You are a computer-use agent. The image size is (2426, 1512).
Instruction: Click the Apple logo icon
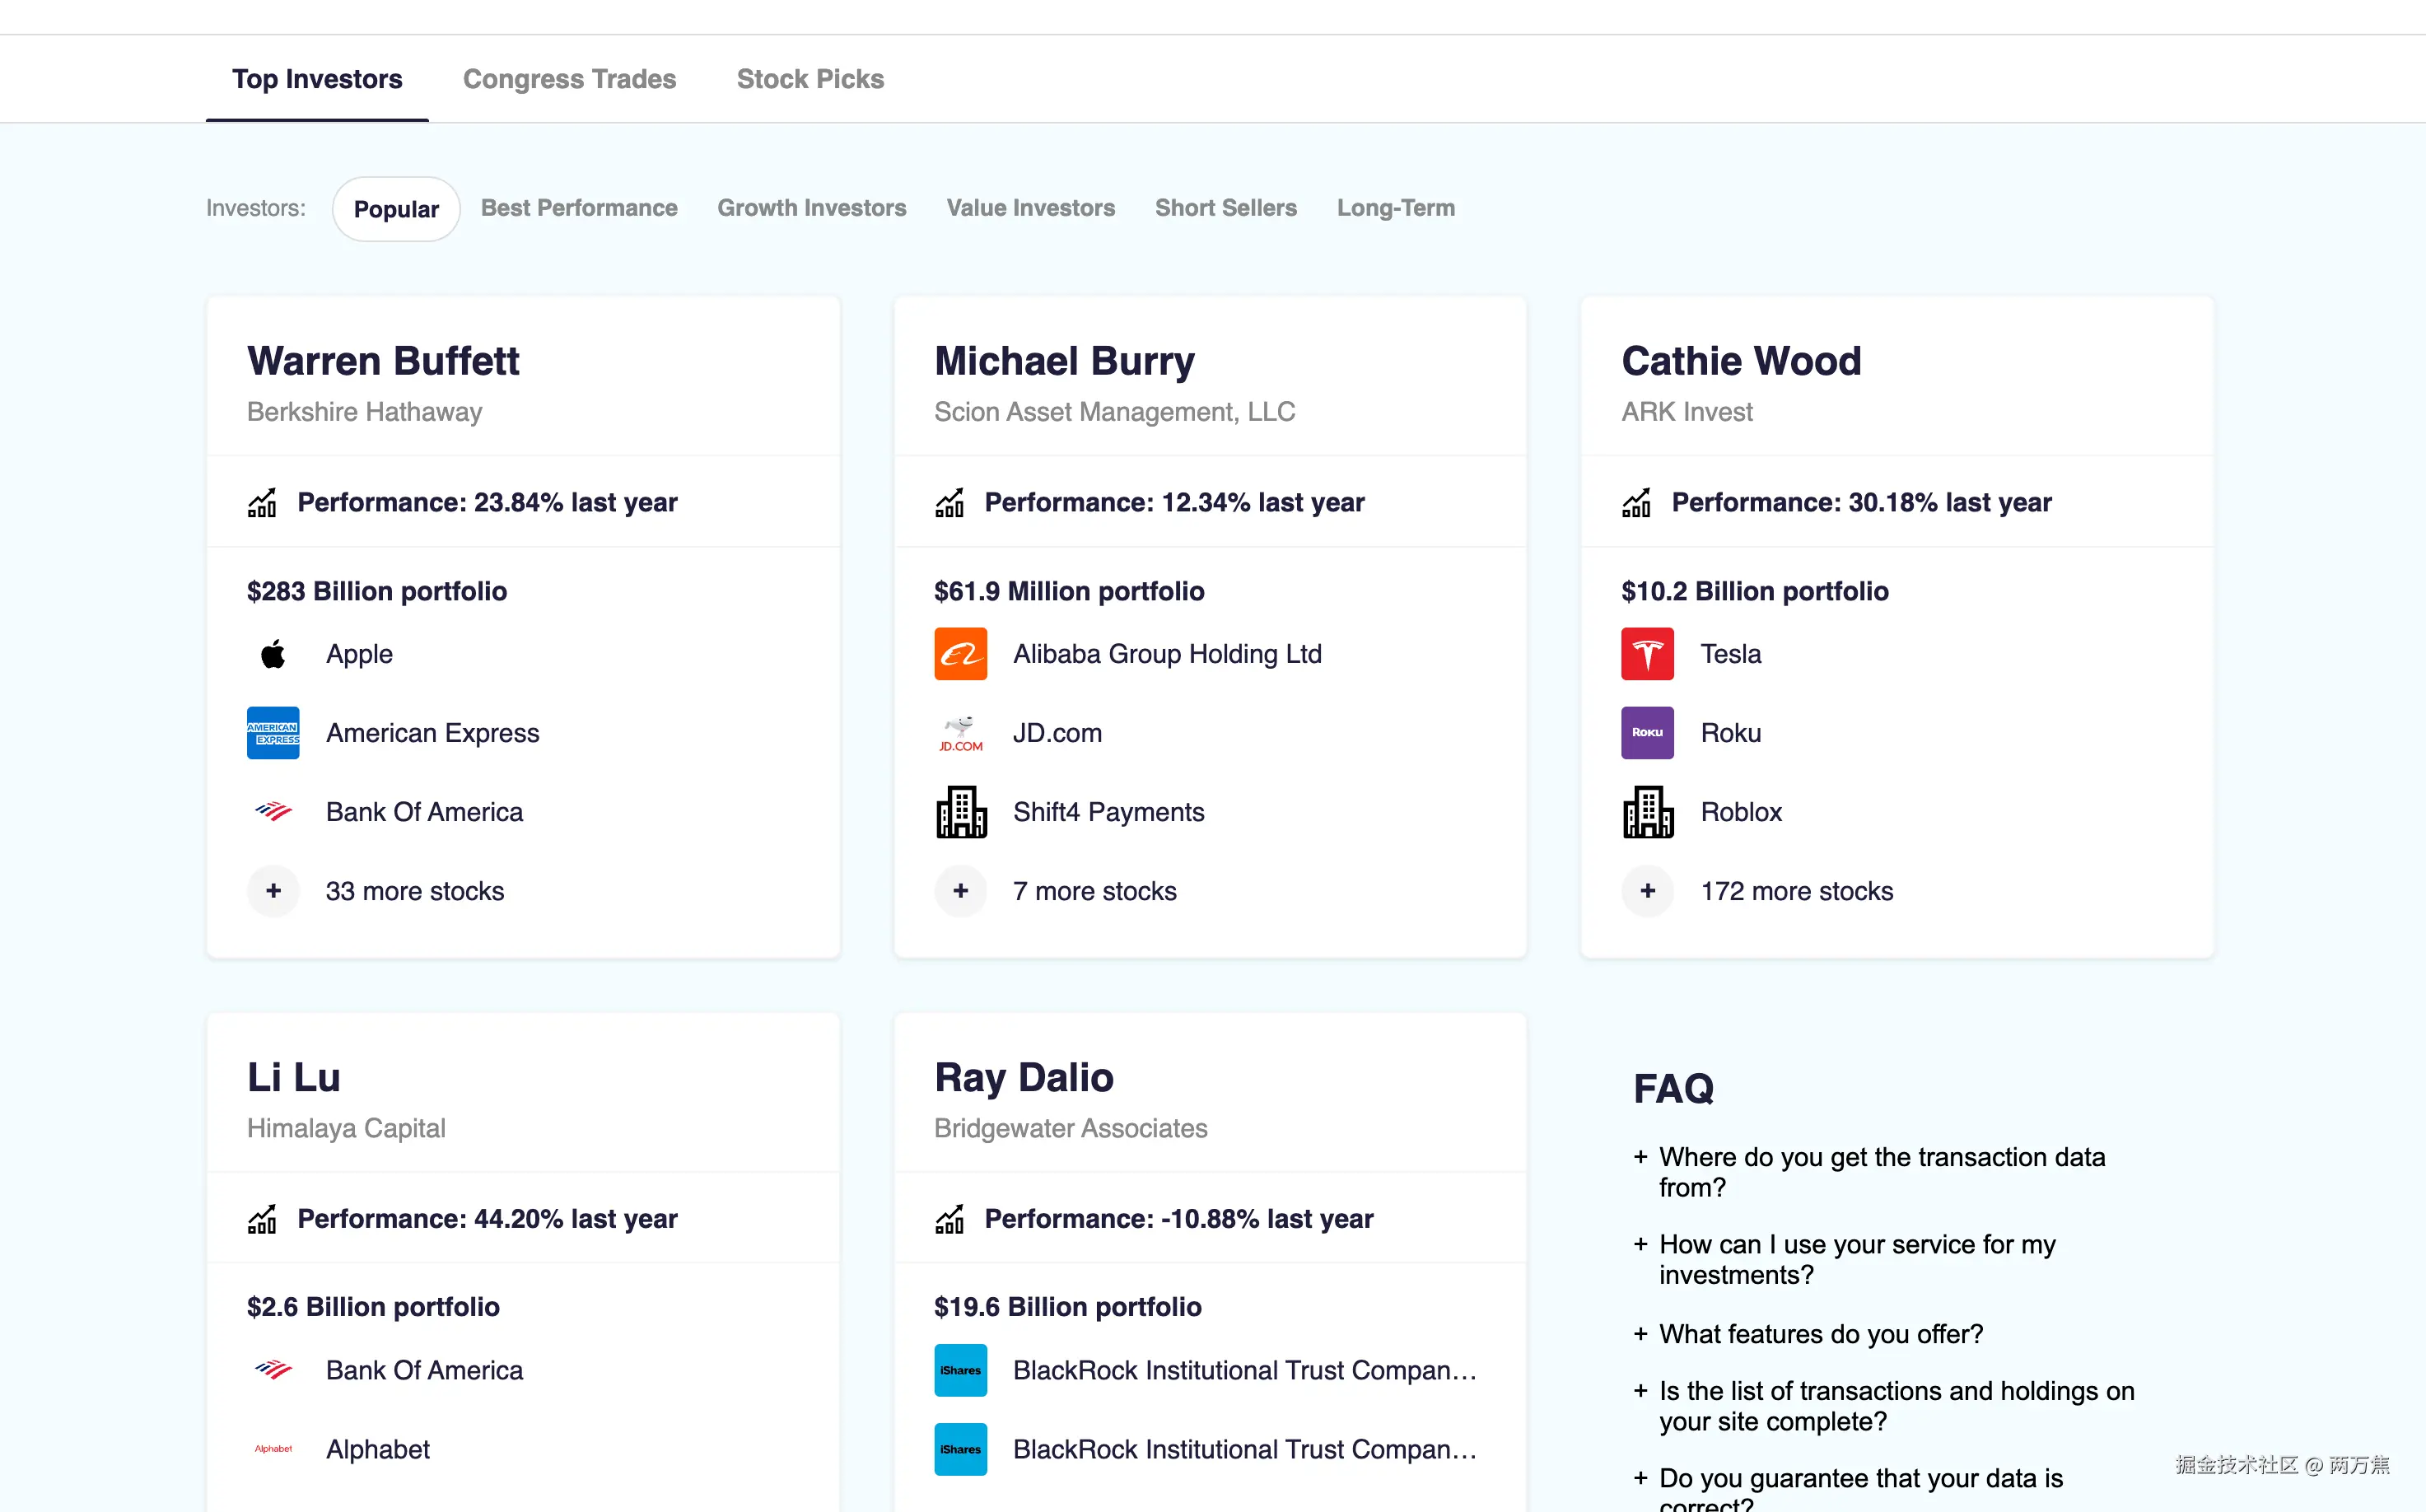[273, 654]
